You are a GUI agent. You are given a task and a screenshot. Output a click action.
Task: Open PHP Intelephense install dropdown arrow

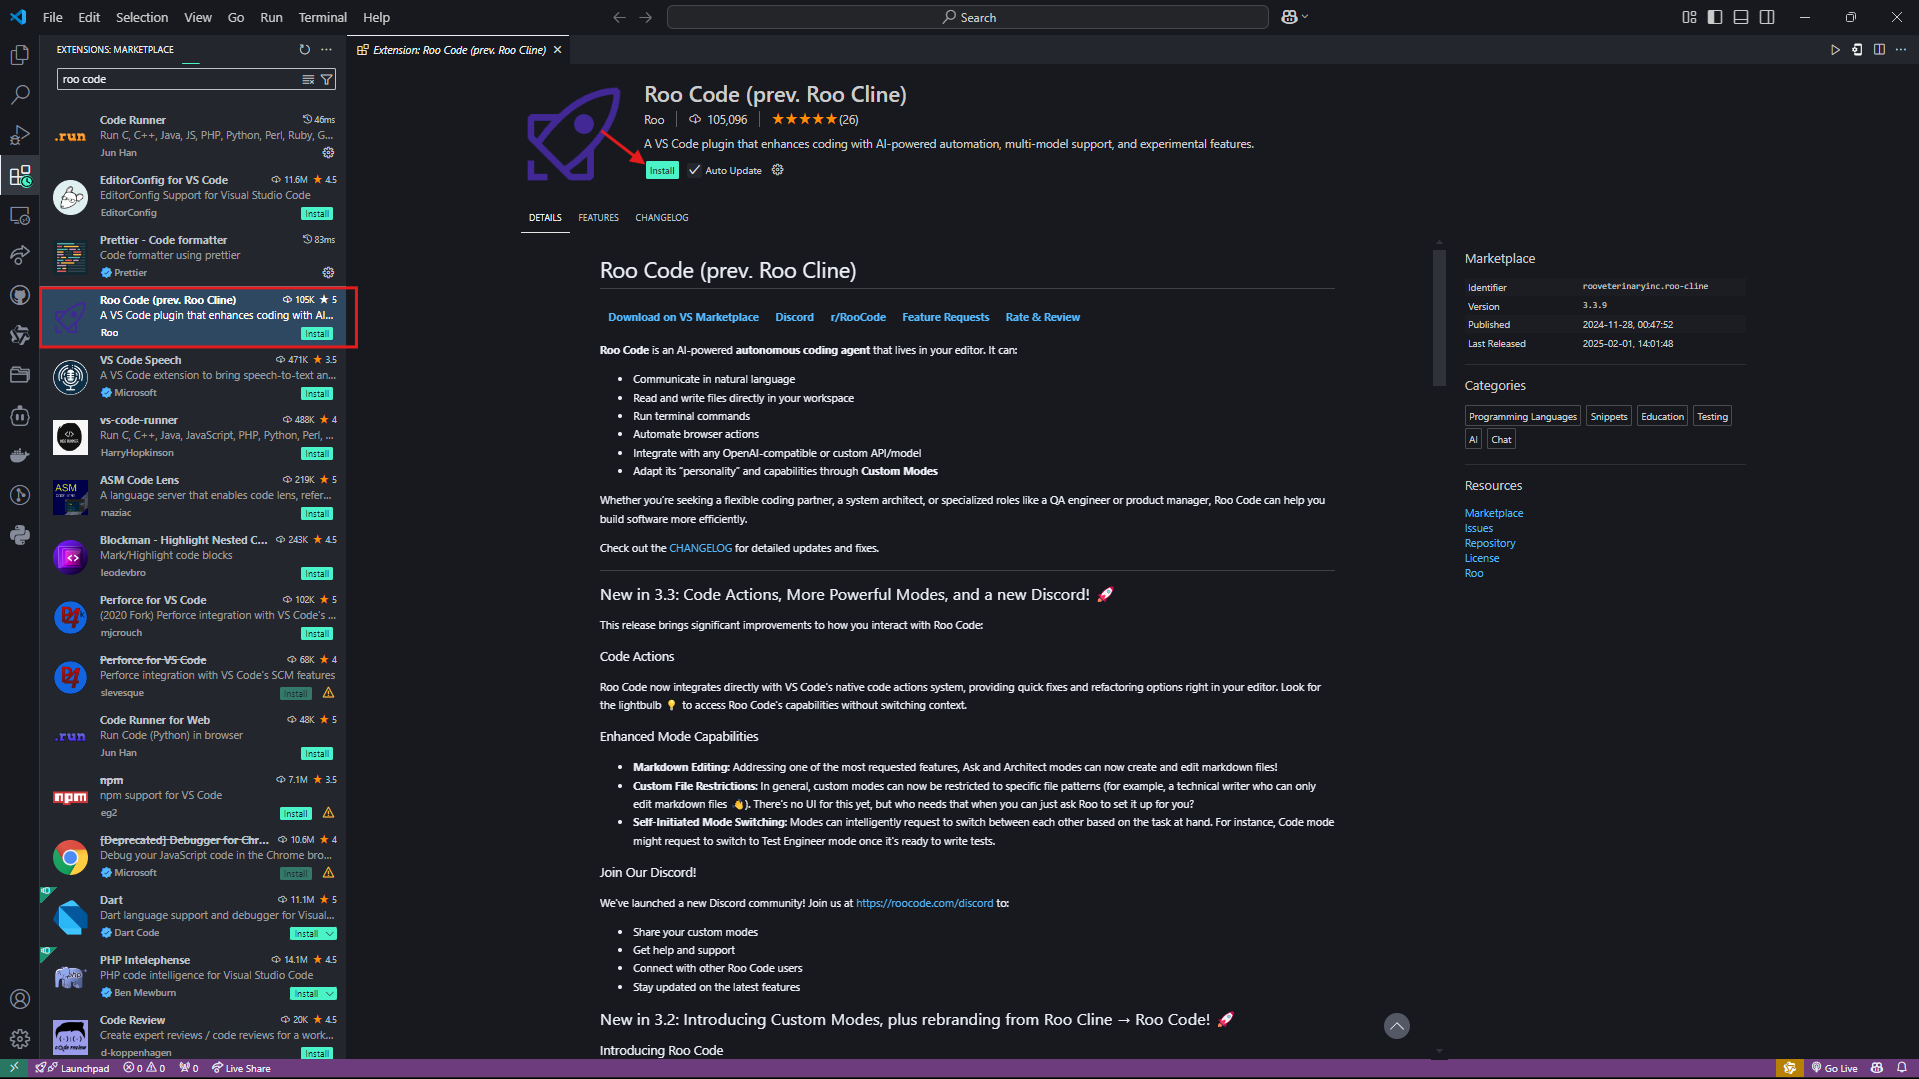330,994
